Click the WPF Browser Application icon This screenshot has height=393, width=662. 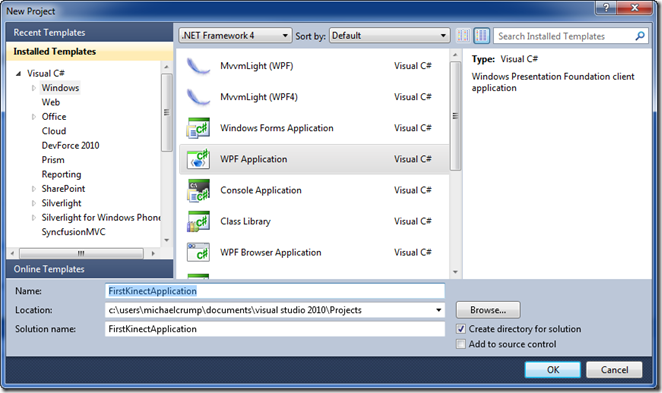(198, 252)
